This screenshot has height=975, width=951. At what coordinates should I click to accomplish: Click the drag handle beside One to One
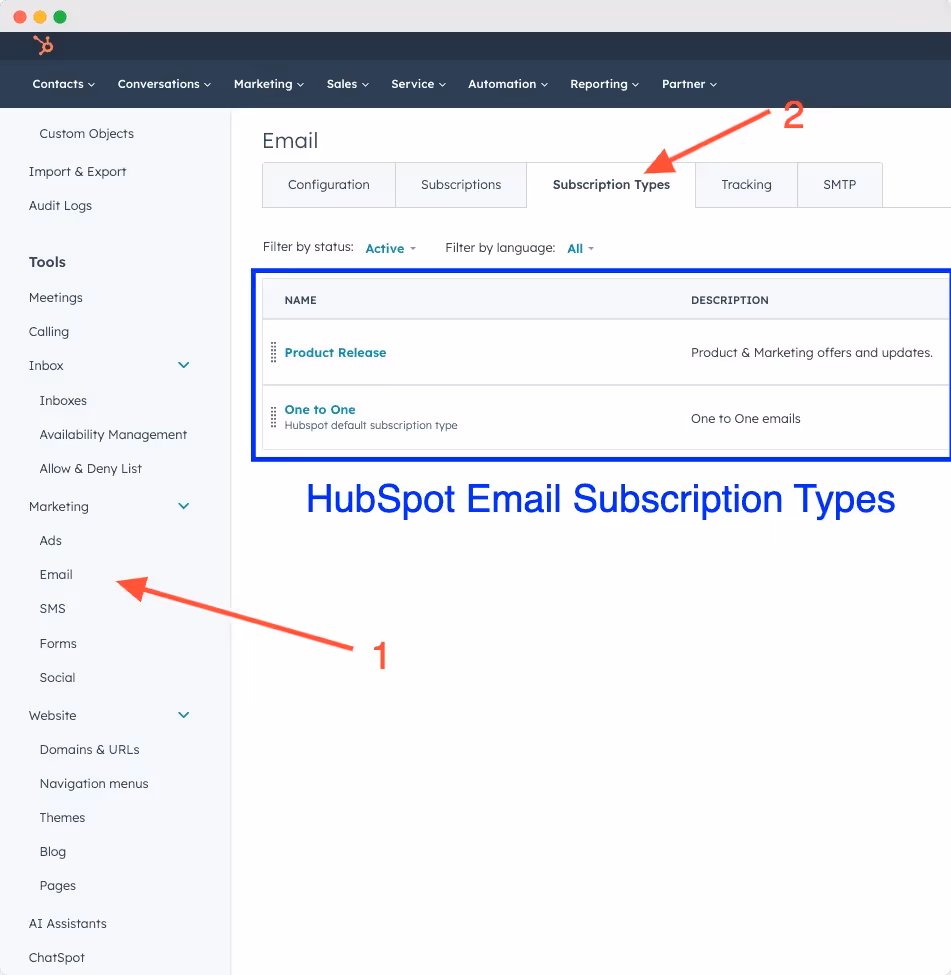click(272, 415)
